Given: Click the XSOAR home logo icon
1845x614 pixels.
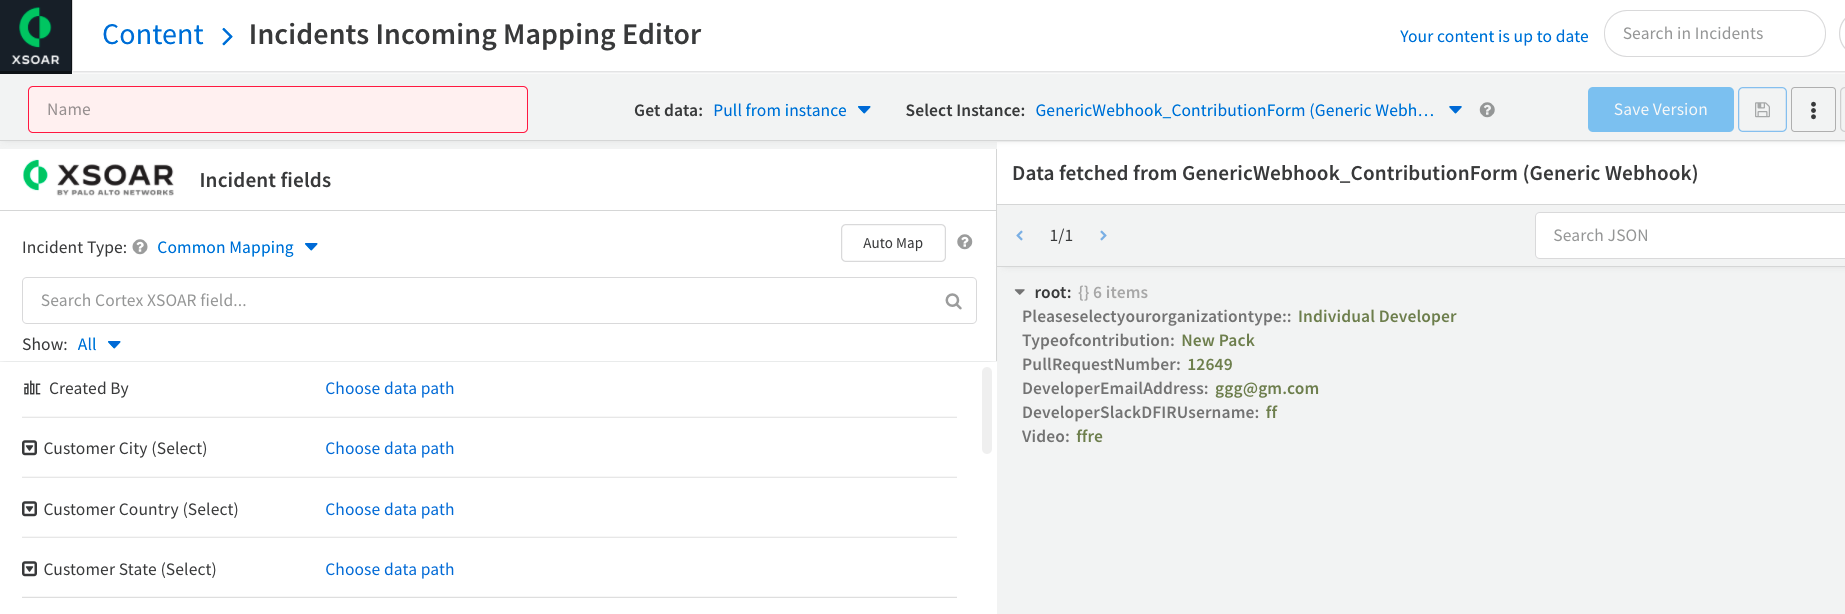Looking at the screenshot, I should (x=36, y=36).
